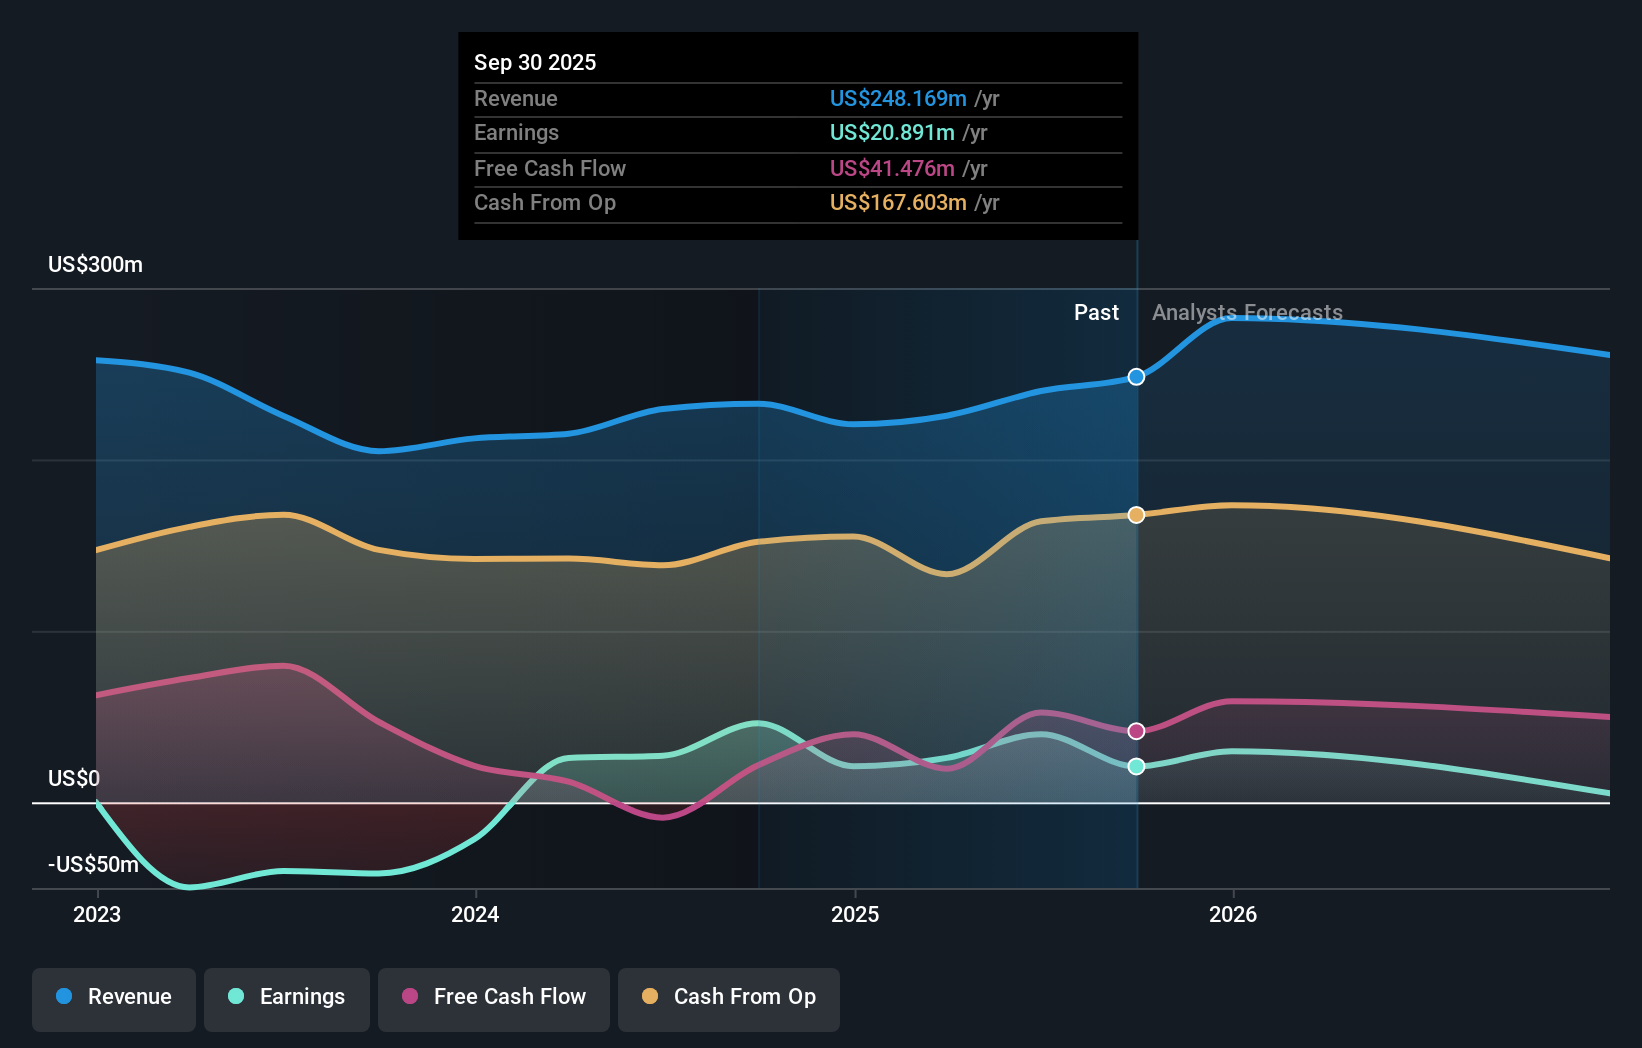
Task: Toggle the Revenue series visibility
Action: [x=113, y=997]
